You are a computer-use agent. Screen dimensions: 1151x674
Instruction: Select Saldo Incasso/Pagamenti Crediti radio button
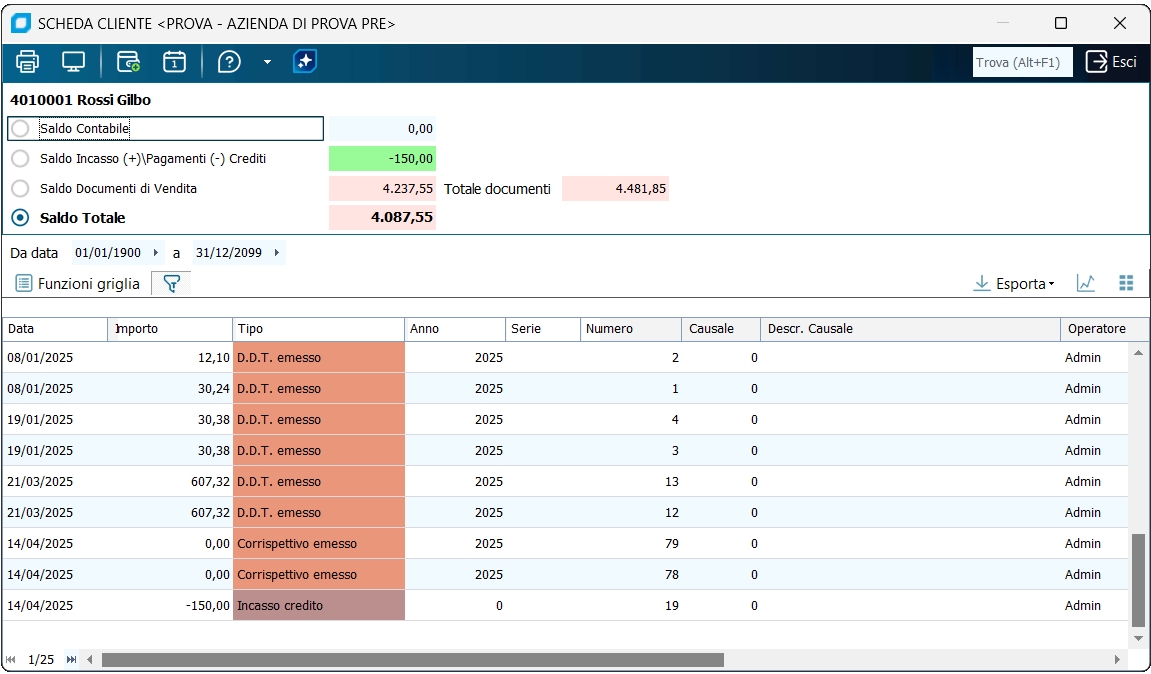(20, 159)
